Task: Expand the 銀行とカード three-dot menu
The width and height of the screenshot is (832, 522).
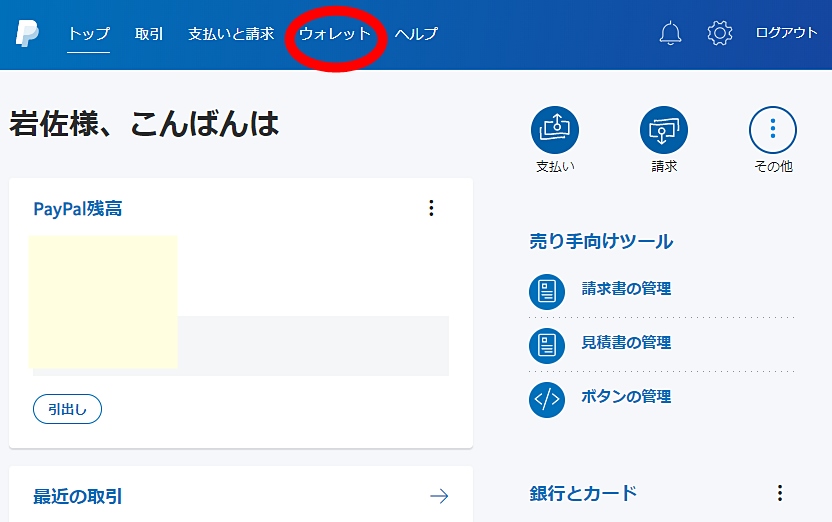Action: 780,493
